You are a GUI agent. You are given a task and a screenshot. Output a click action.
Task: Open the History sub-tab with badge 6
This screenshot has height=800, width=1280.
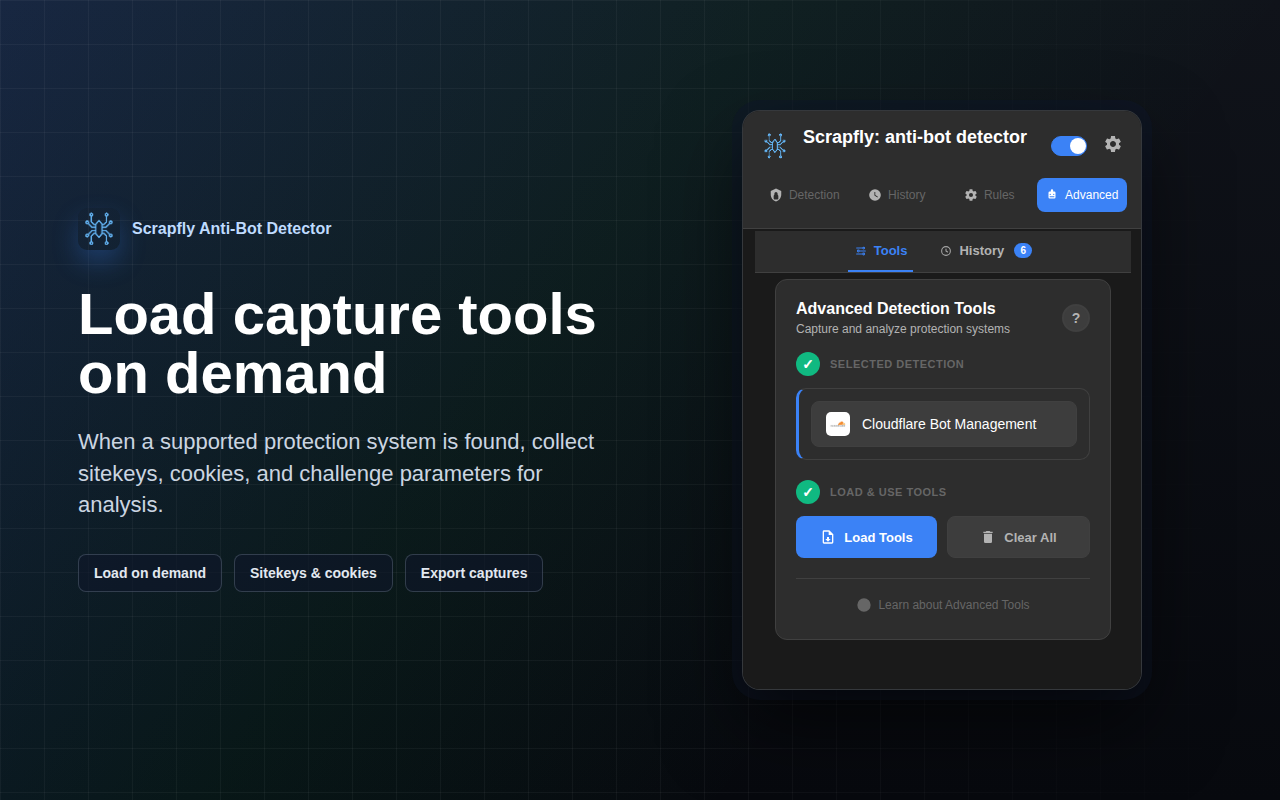coord(985,251)
